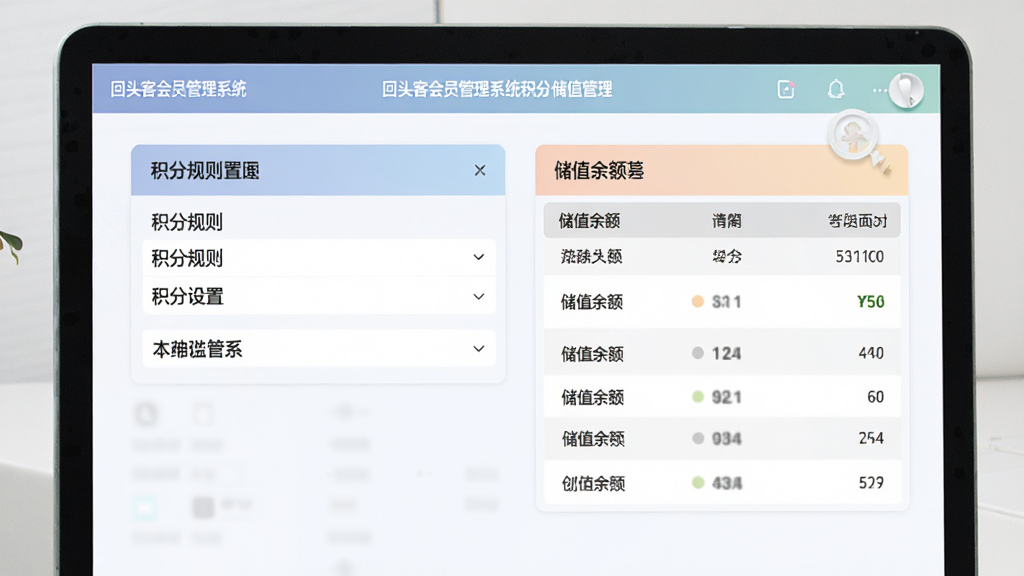Screen dimensions: 1024x576
Task: Select the row with code 124
Action: pyautogui.click(x=722, y=353)
